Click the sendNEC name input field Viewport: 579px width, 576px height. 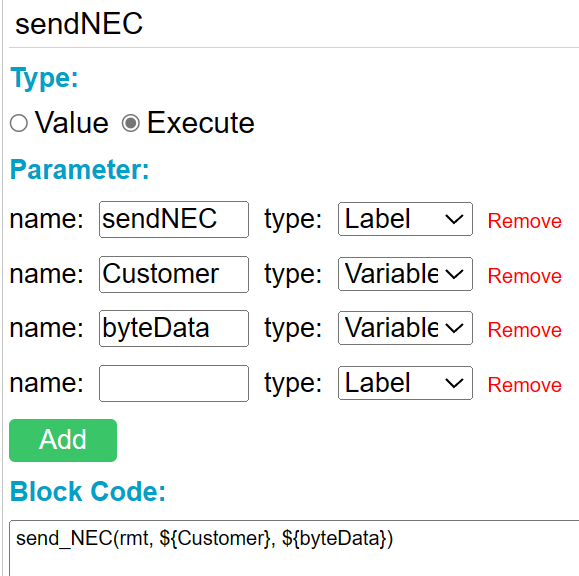(x=174, y=219)
